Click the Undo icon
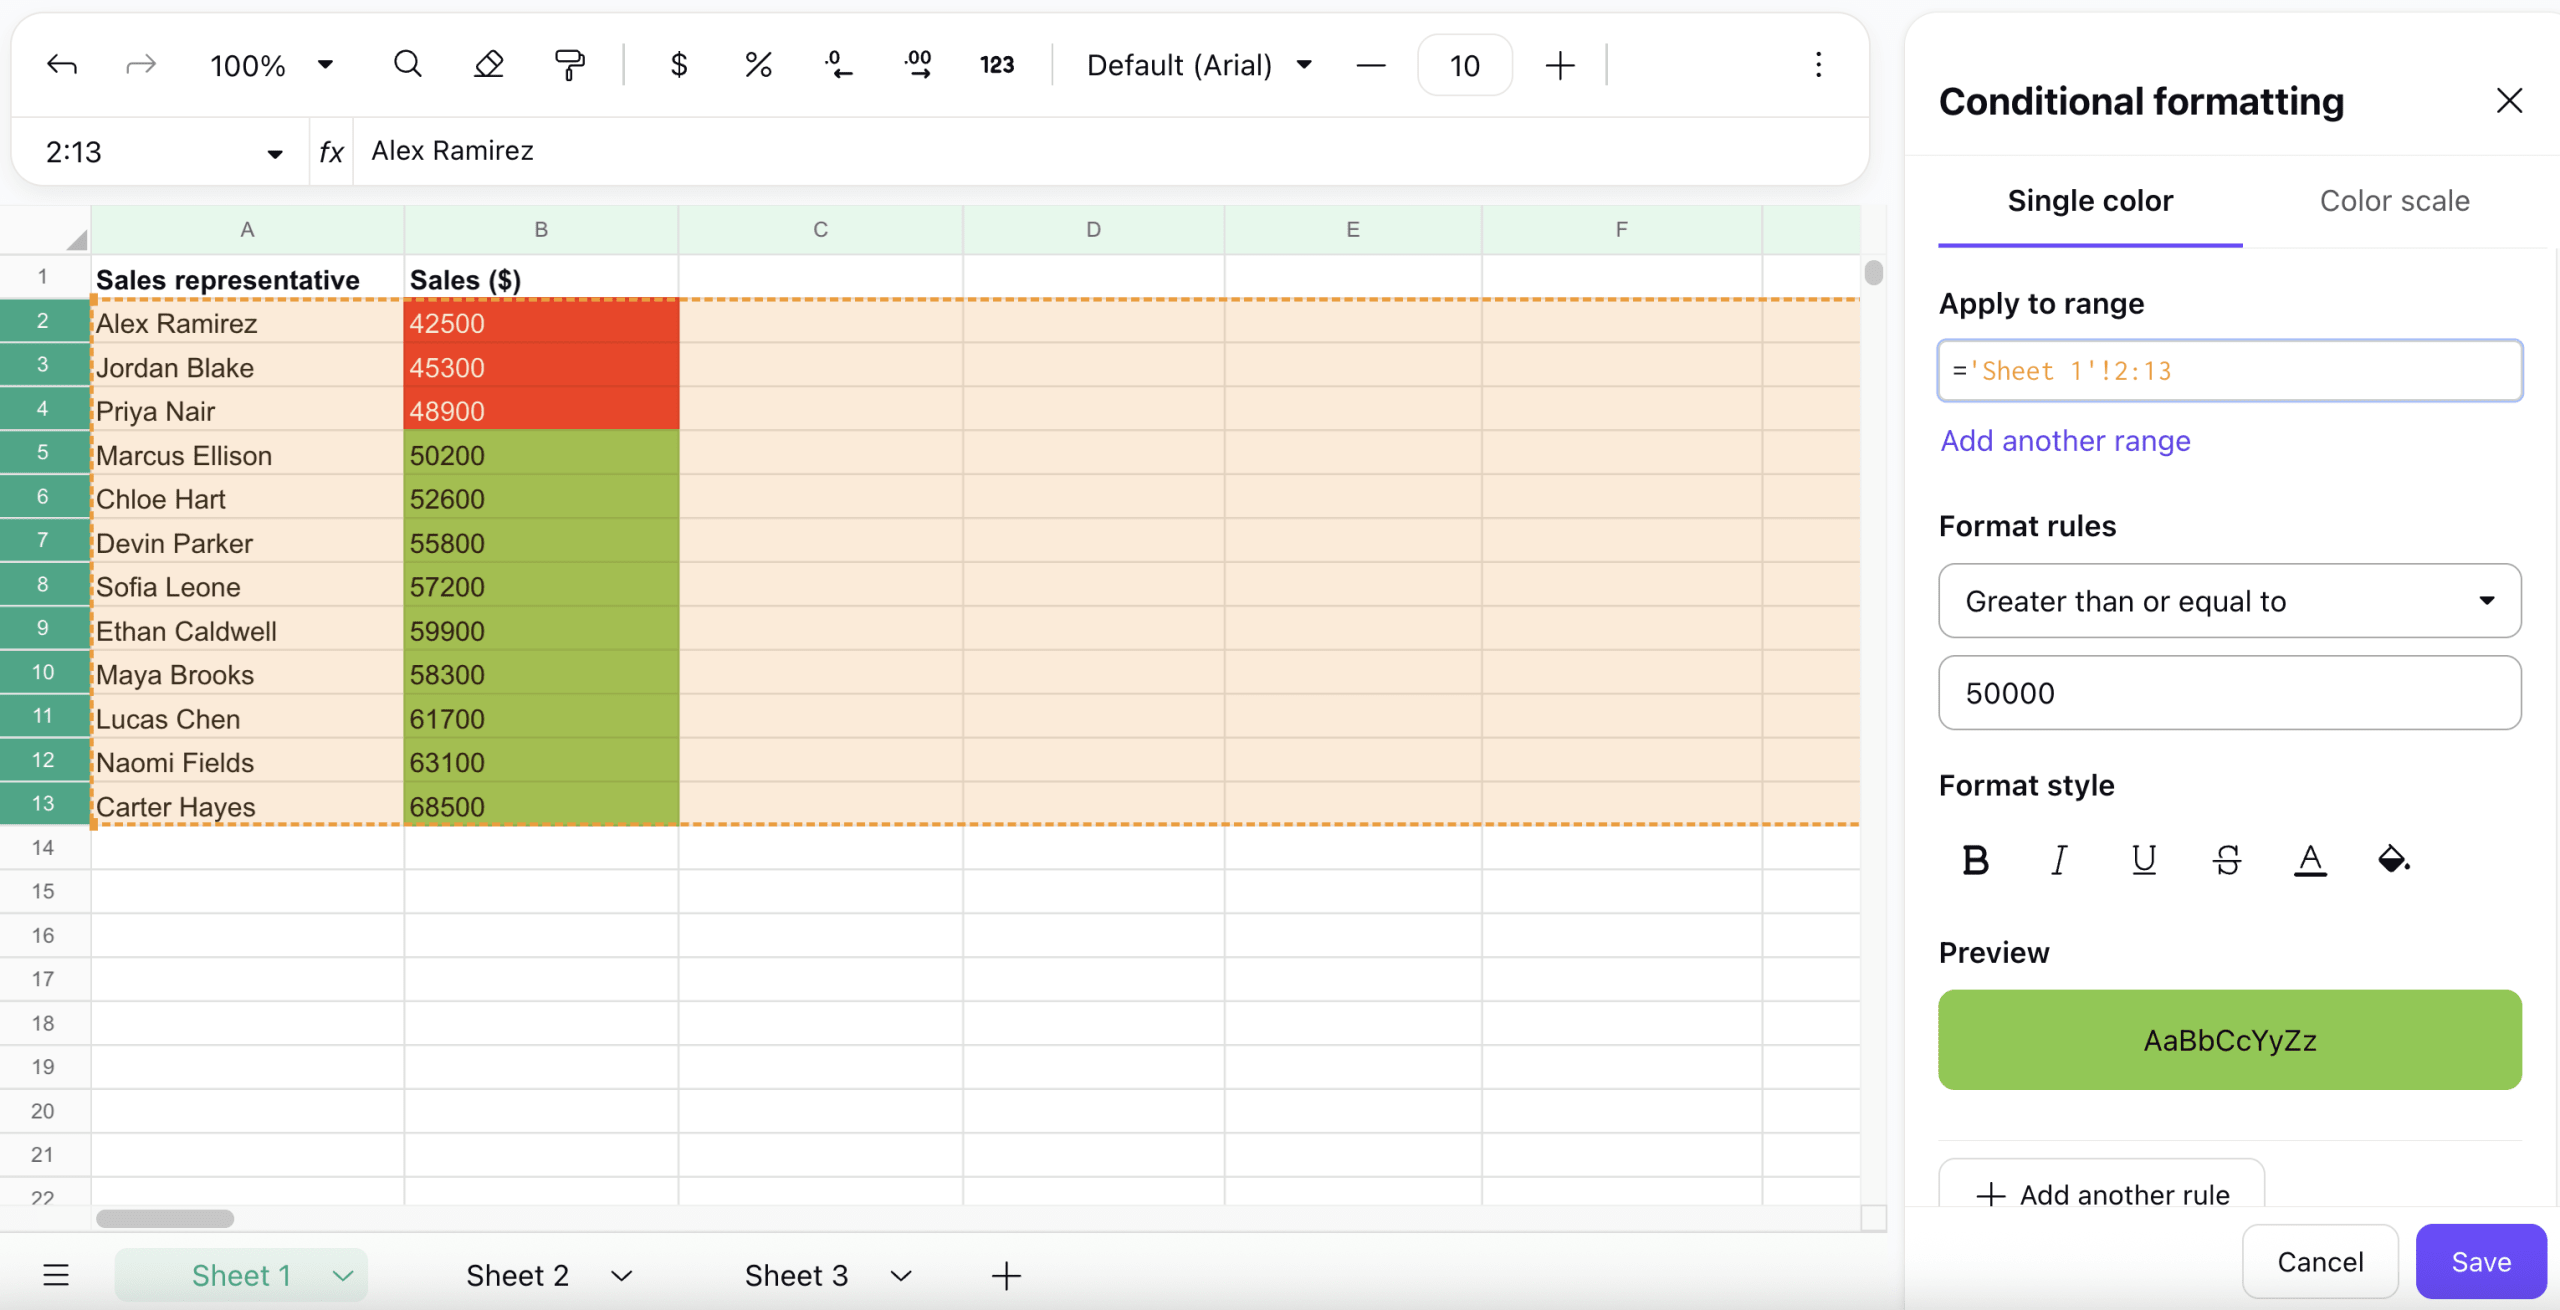The image size is (2560, 1310). 61,64
